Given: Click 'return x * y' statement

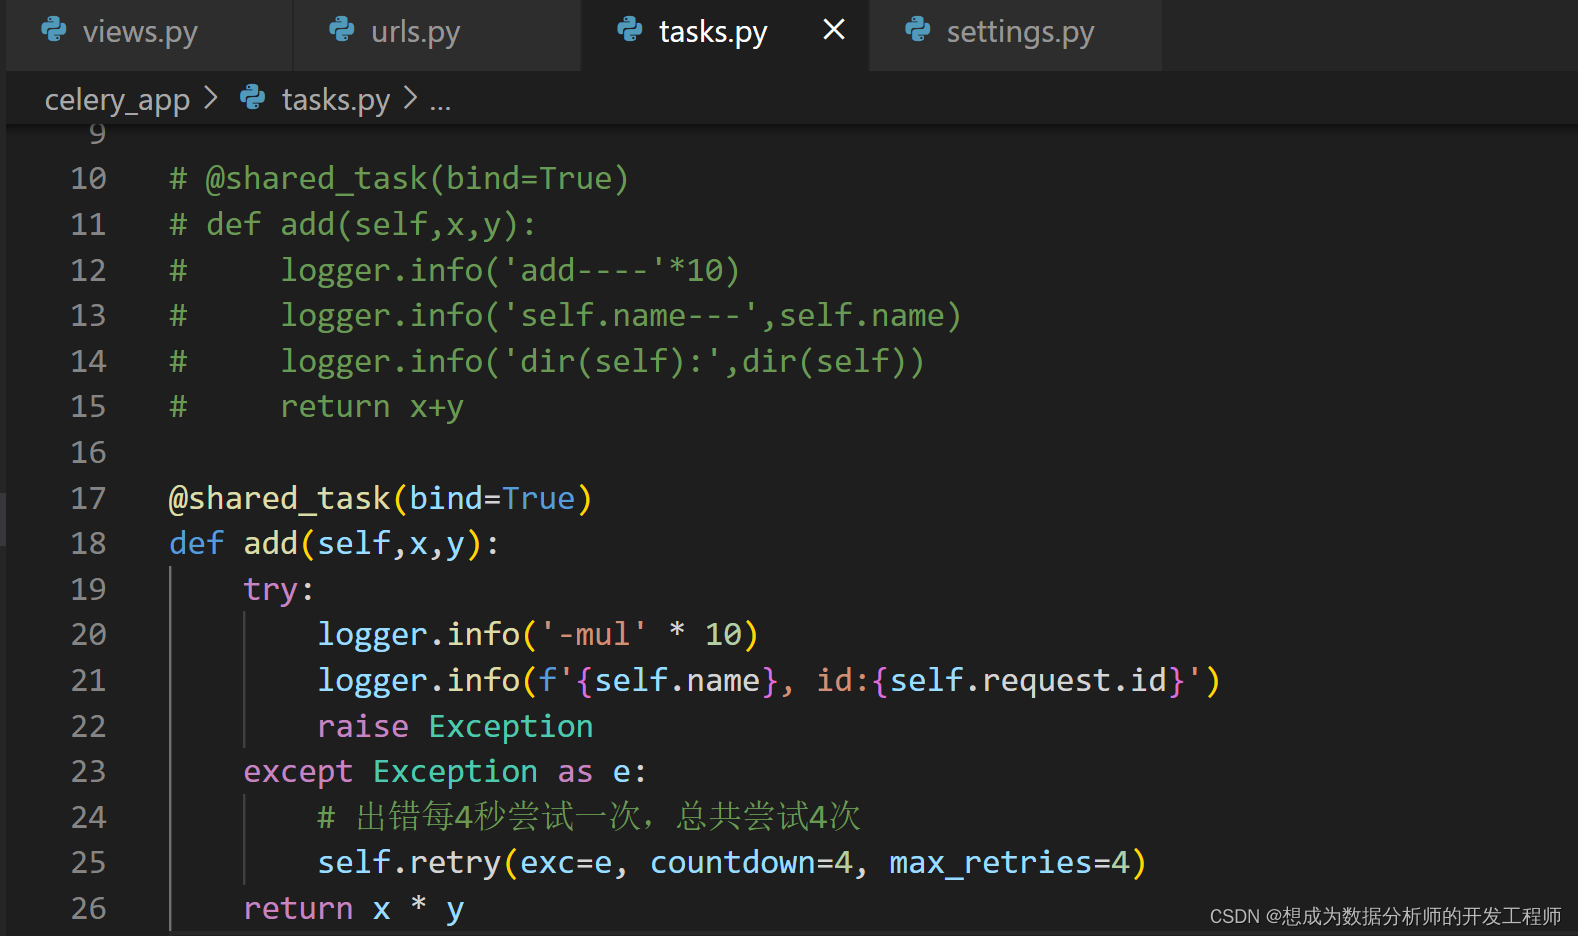Looking at the screenshot, I should 354,908.
